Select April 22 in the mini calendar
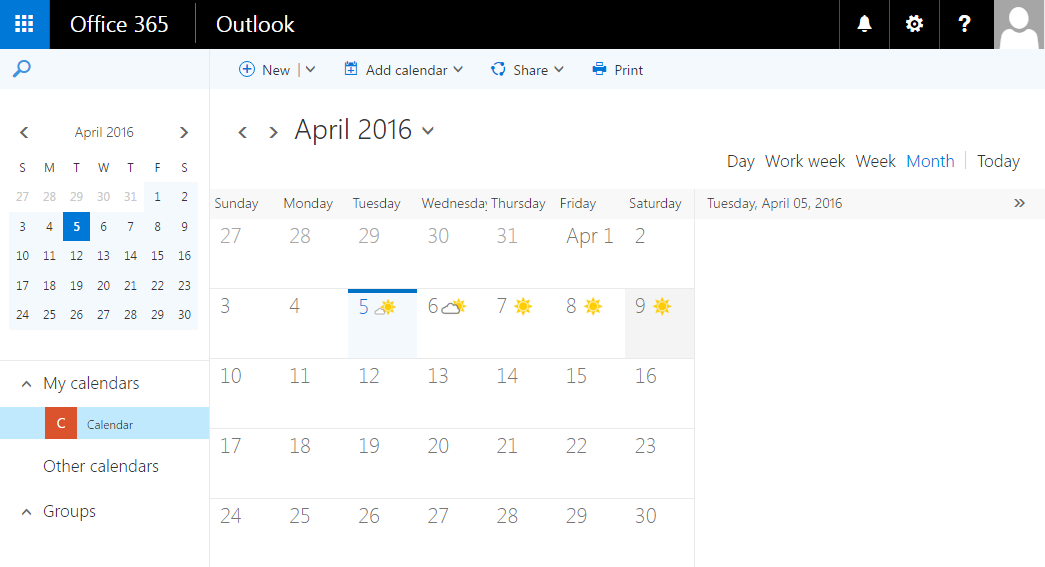Image resolution: width=1045 pixels, height=567 pixels. pyautogui.click(x=157, y=285)
